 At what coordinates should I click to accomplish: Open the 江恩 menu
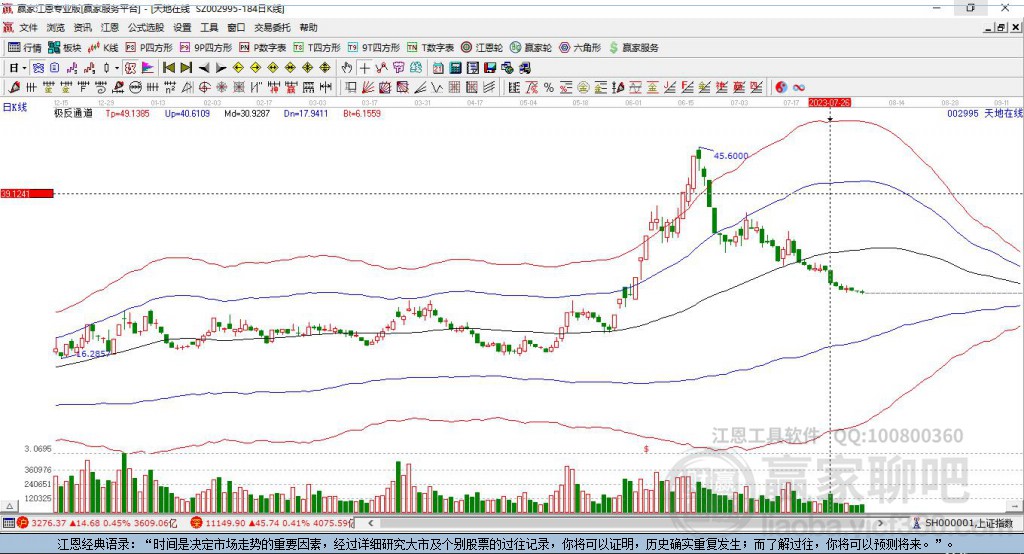pyautogui.click(x=110, y=27)
